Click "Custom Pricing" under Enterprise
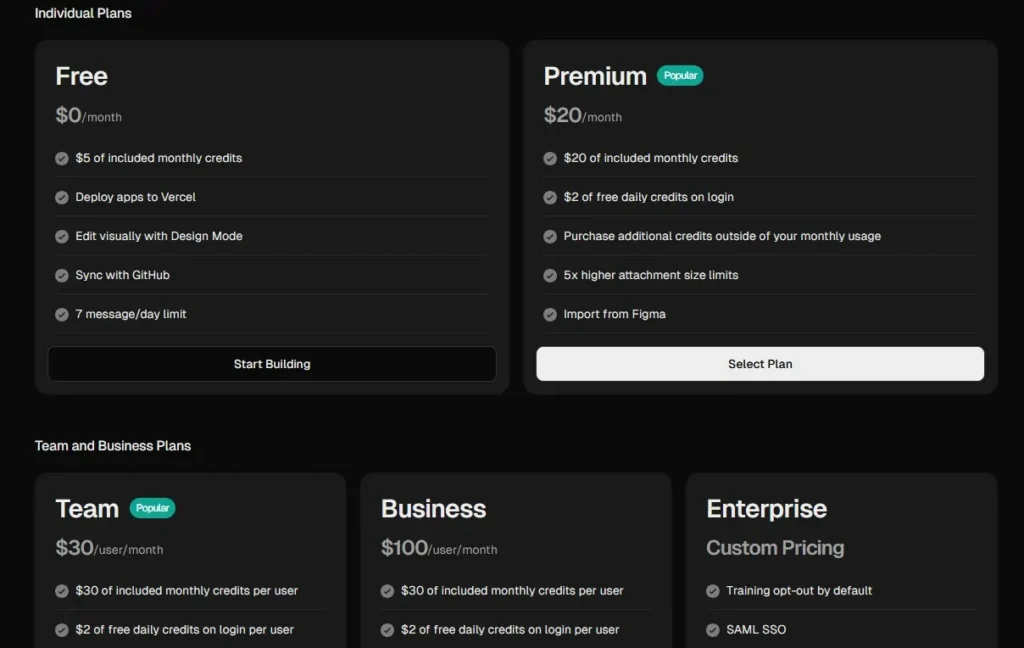 pyautogui.click(x=775, y=548)
